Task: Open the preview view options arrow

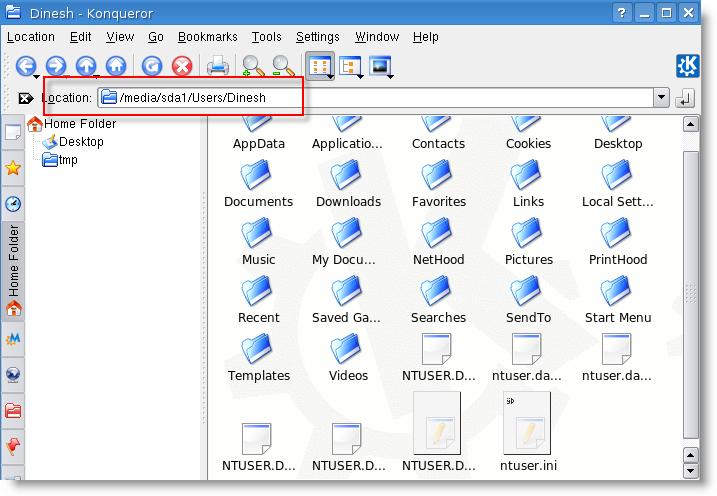Action: coord(390,77)
